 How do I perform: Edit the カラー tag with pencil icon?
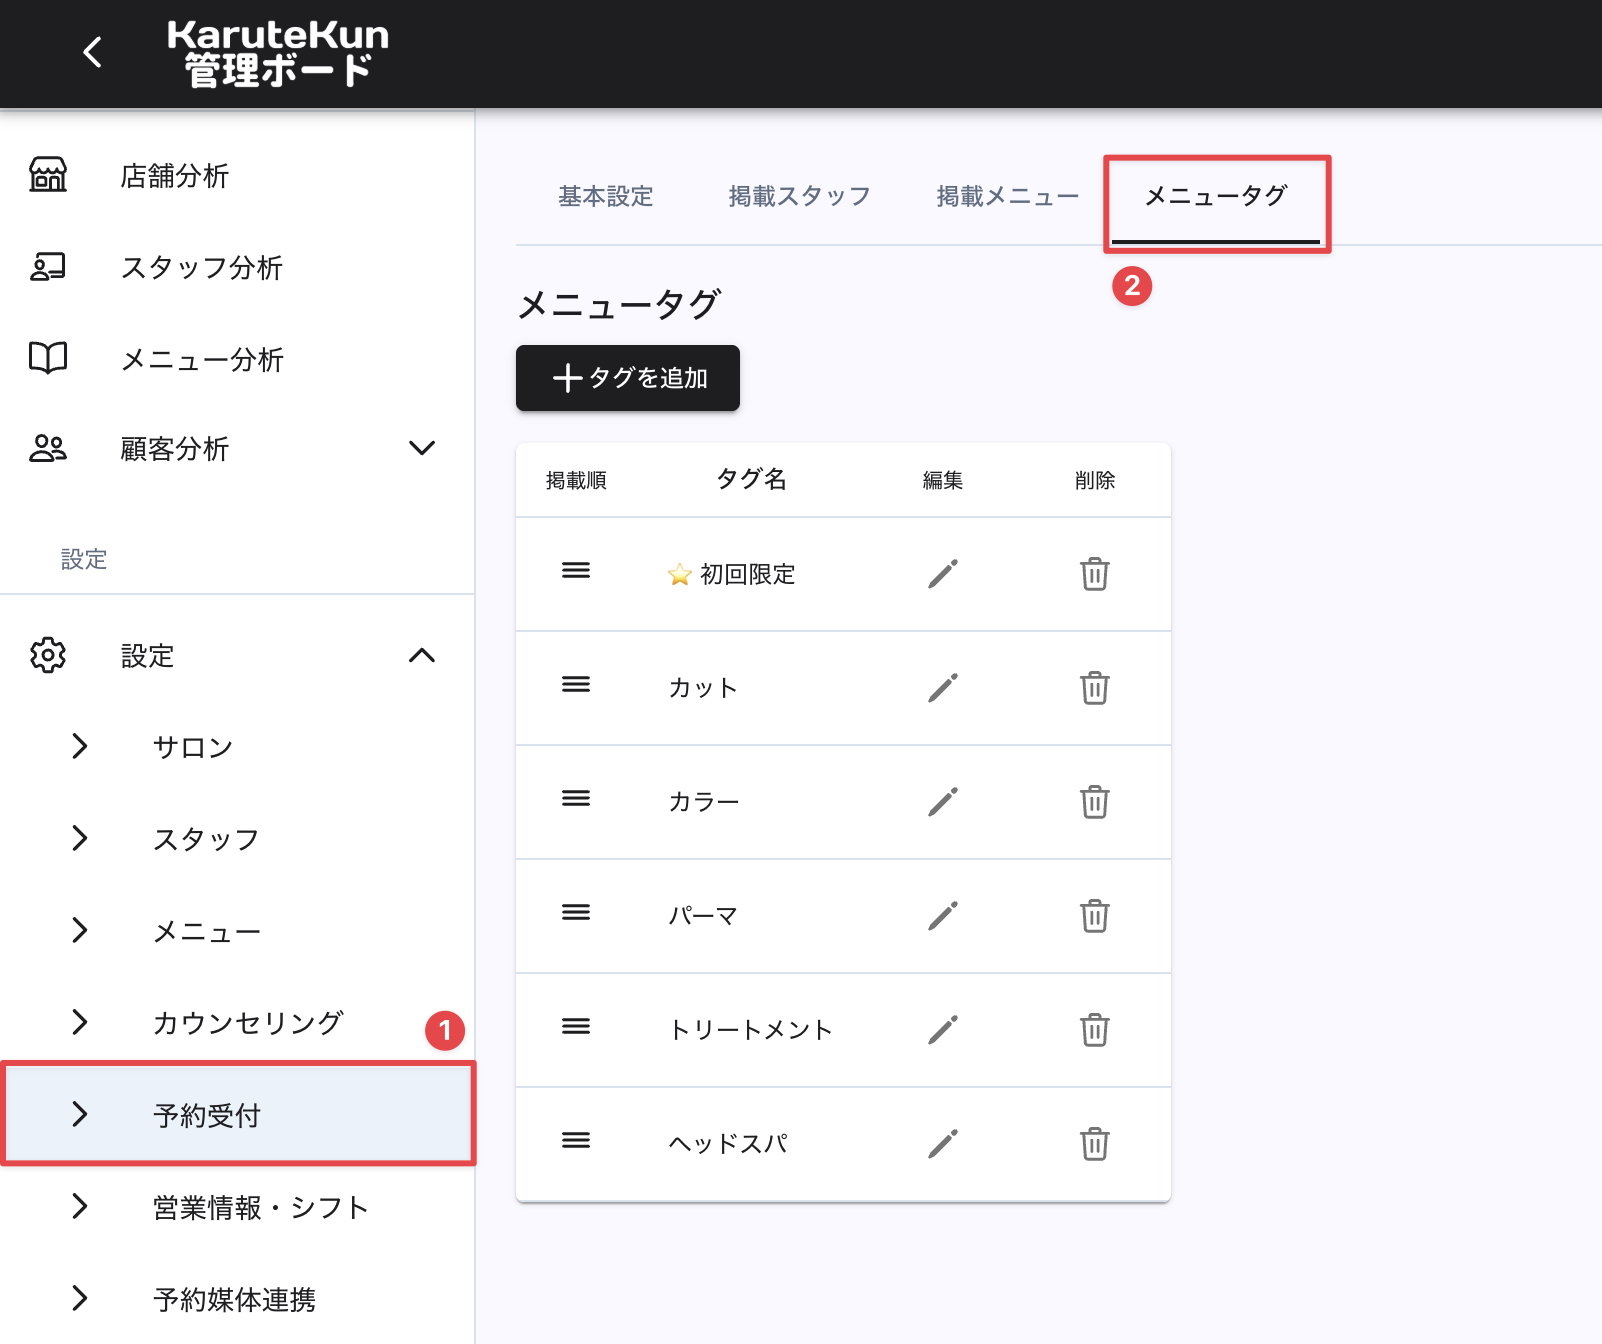pyautogui.click(x=943, y=802)
